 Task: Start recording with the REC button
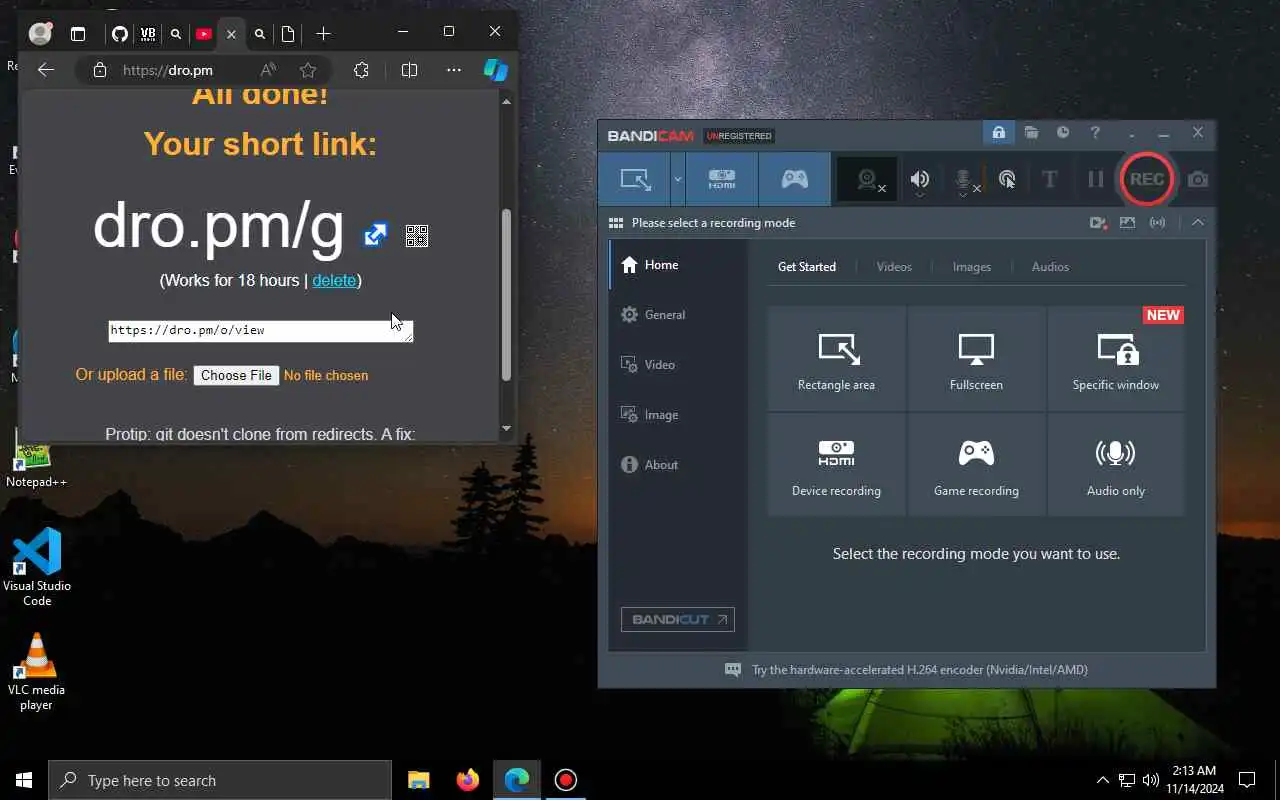click(x=1146, y=180)
